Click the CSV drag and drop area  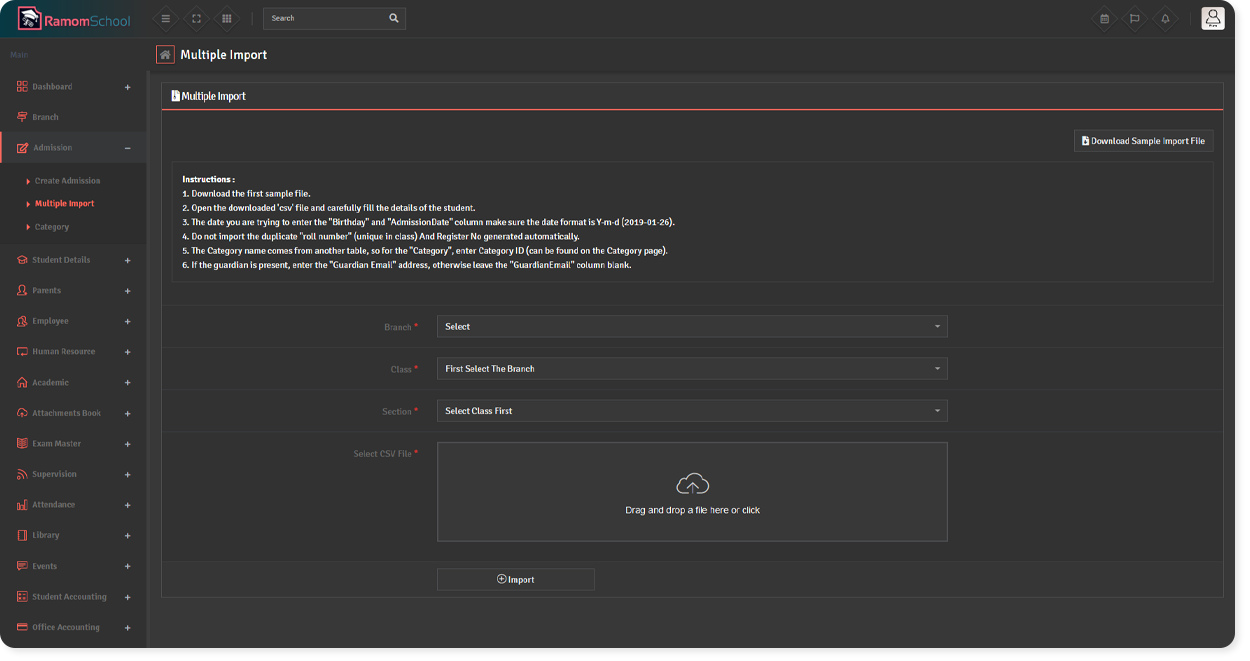point(691,492)
